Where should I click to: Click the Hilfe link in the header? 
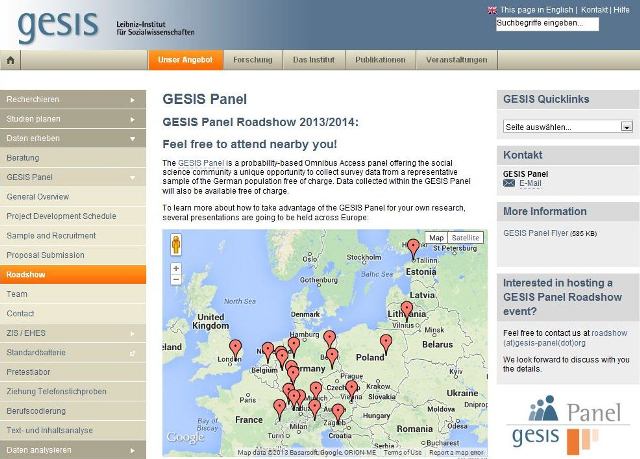[621, 10]
